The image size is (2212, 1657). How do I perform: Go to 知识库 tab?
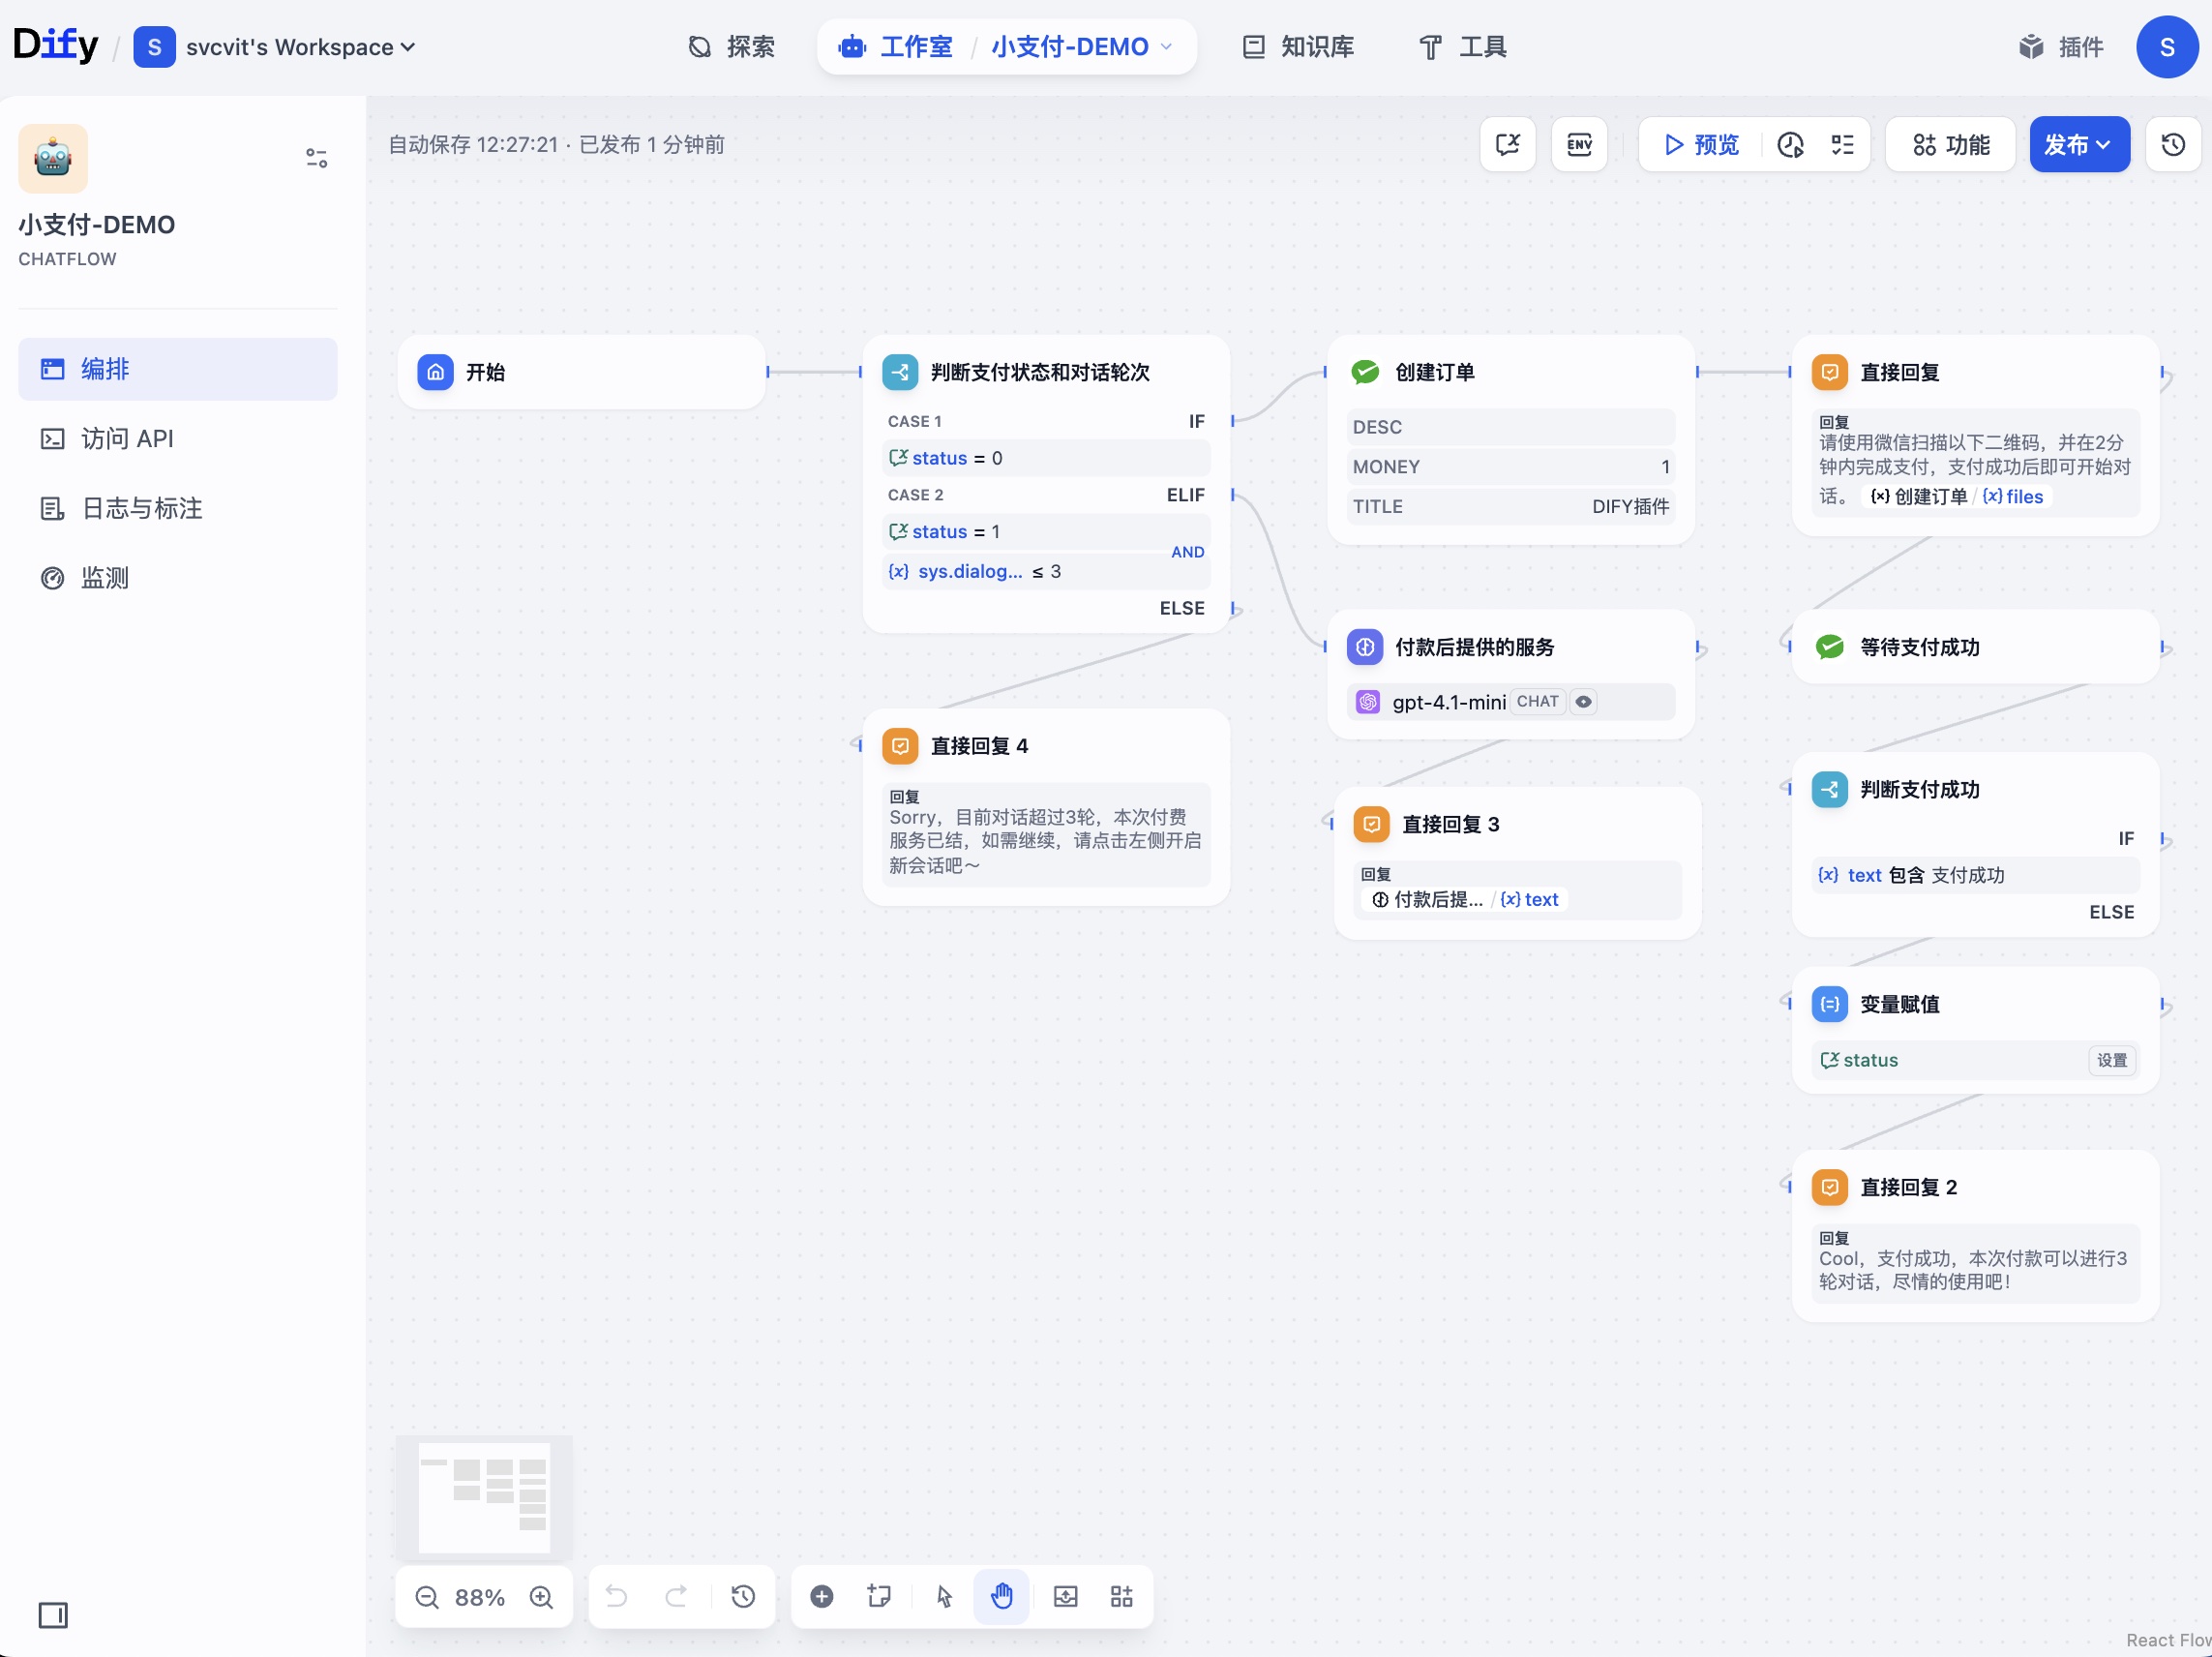tap(1298, 47)
